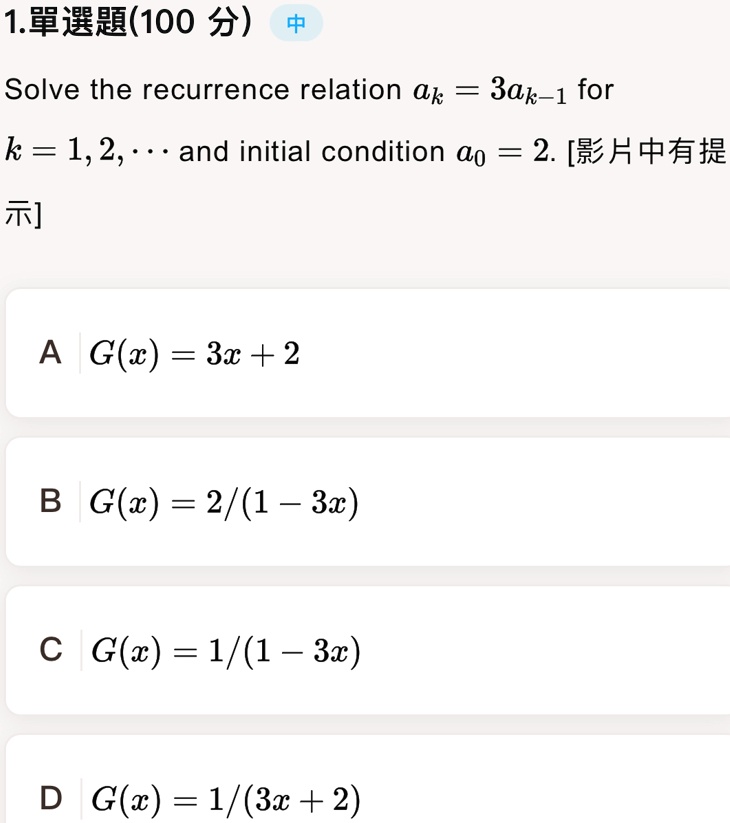Select answer option B
The height and width of the screenshot is (823, 730).
pos(367,501)
